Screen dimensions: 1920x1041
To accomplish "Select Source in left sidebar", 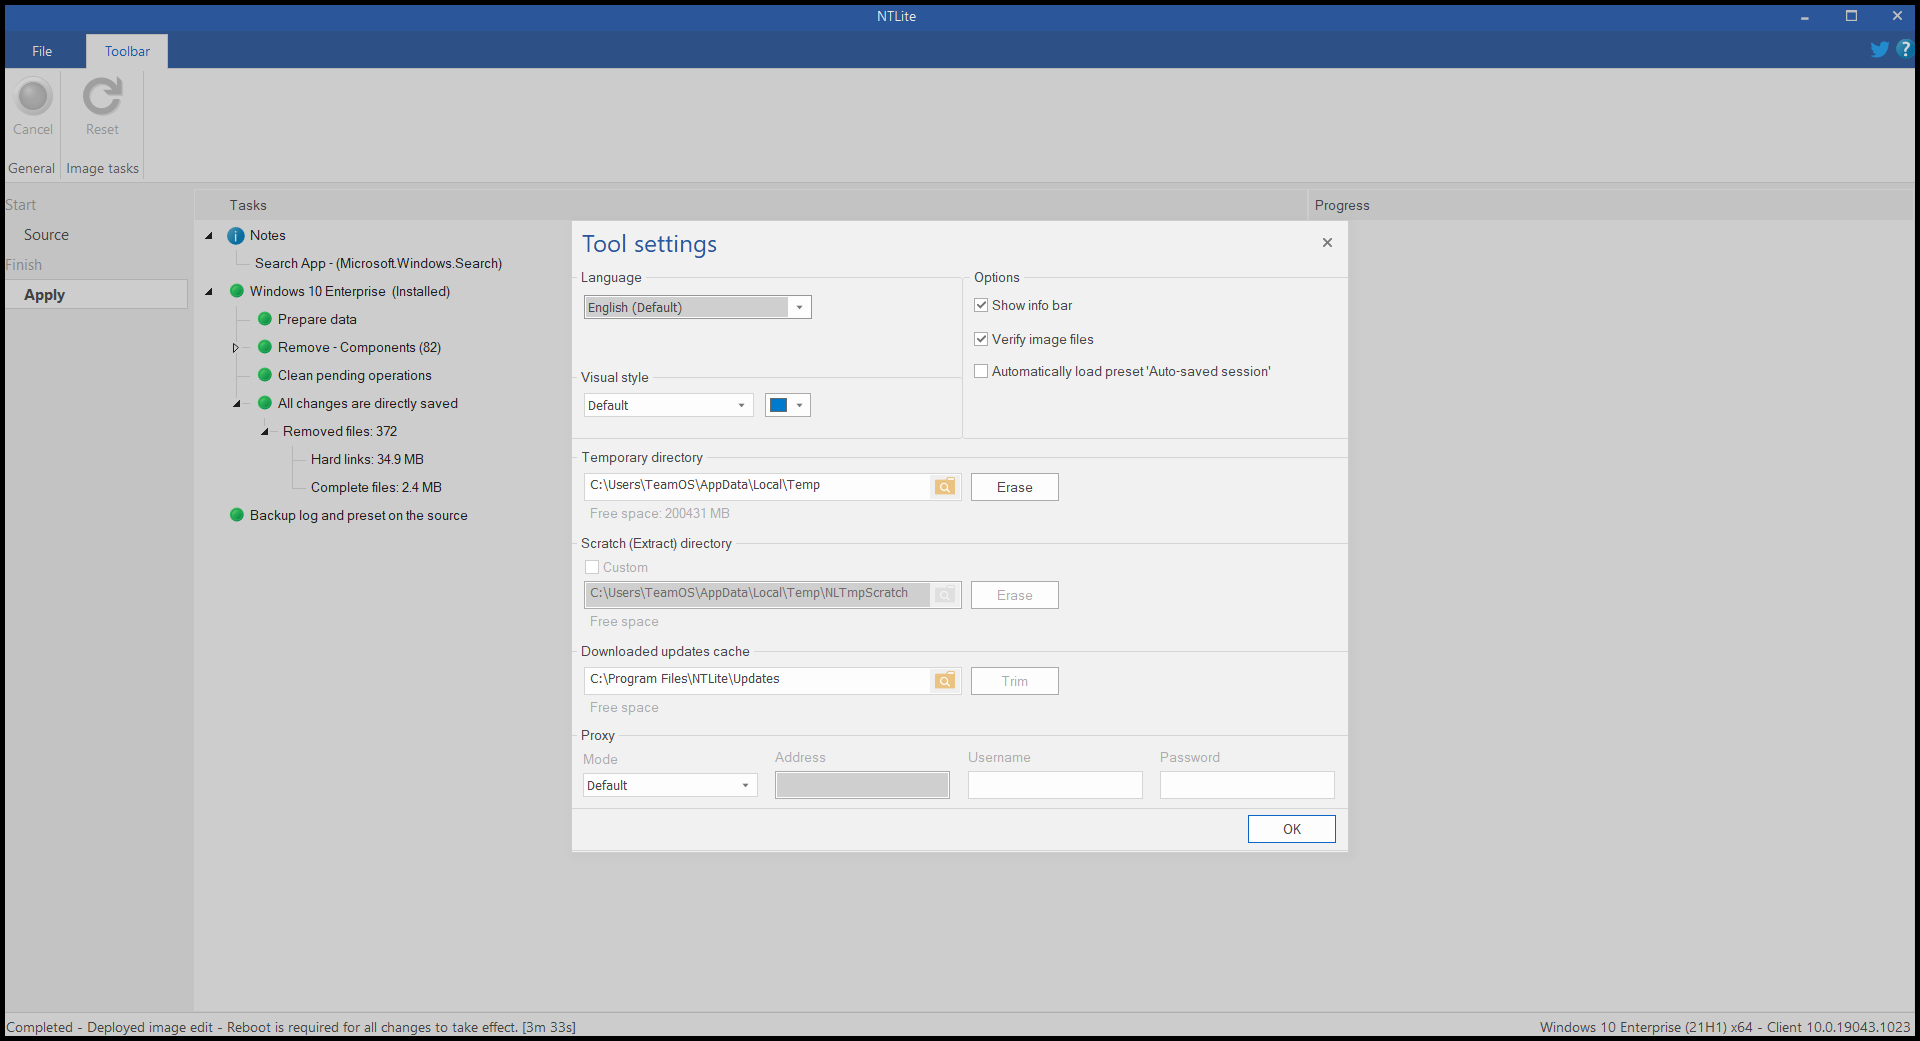I will (x=46, y=235).
